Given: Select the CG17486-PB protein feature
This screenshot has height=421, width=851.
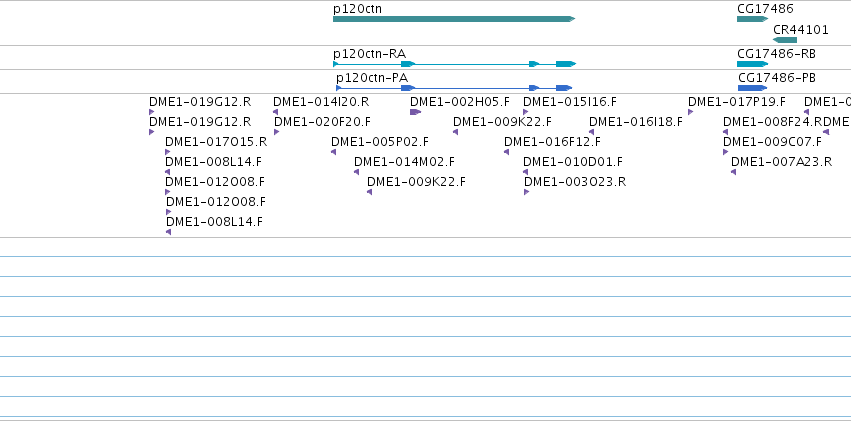Looking at the screenshot, I should pos(753,88).
